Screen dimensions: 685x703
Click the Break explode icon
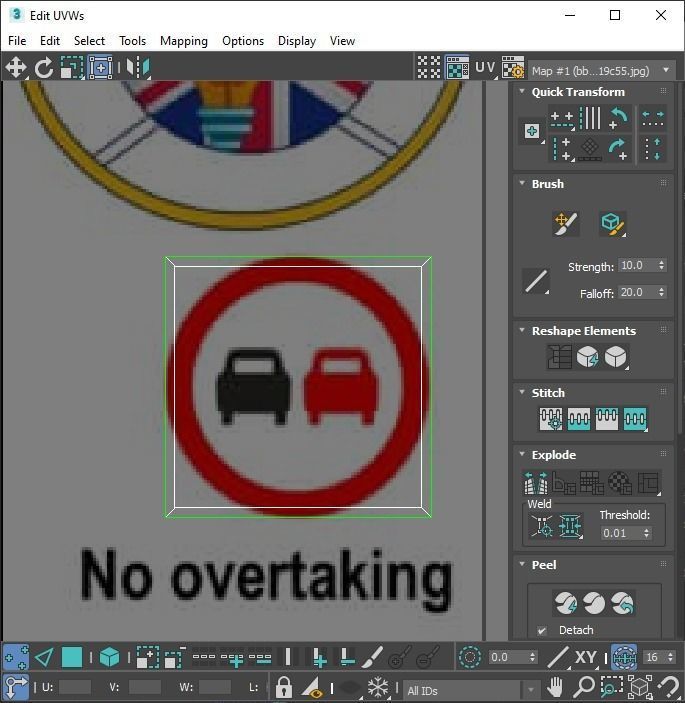point(536,483)
